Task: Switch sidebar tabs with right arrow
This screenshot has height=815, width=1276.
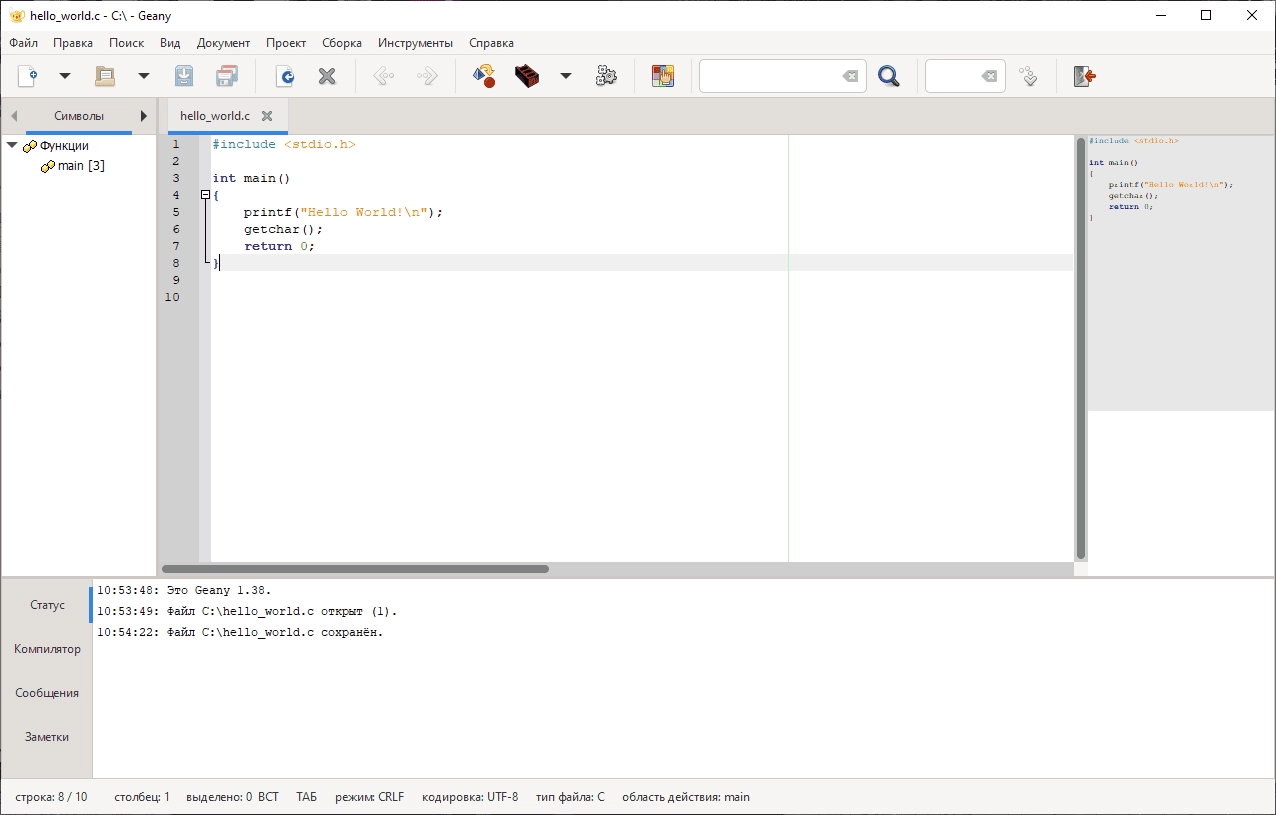Action: tap(144, 116)
